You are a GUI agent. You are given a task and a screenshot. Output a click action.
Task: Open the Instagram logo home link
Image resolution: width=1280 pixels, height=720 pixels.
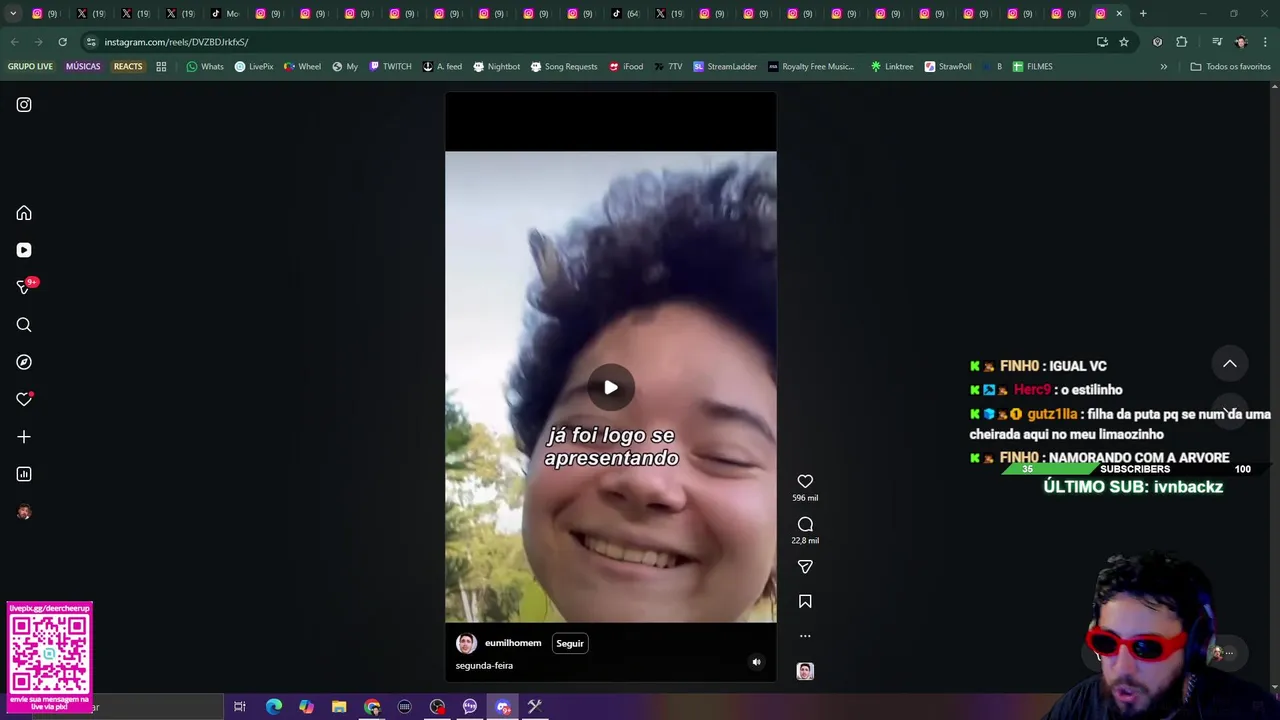pos(24,105)
